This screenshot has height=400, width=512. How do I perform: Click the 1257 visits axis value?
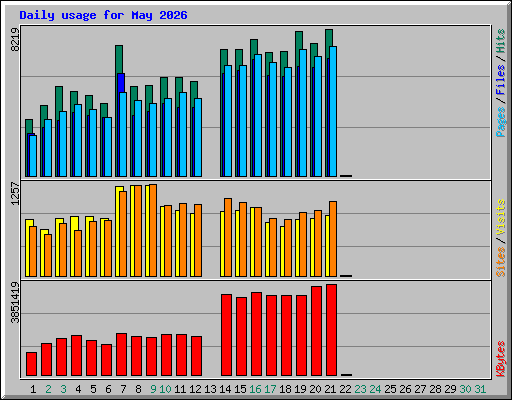(x=15, y=193)
